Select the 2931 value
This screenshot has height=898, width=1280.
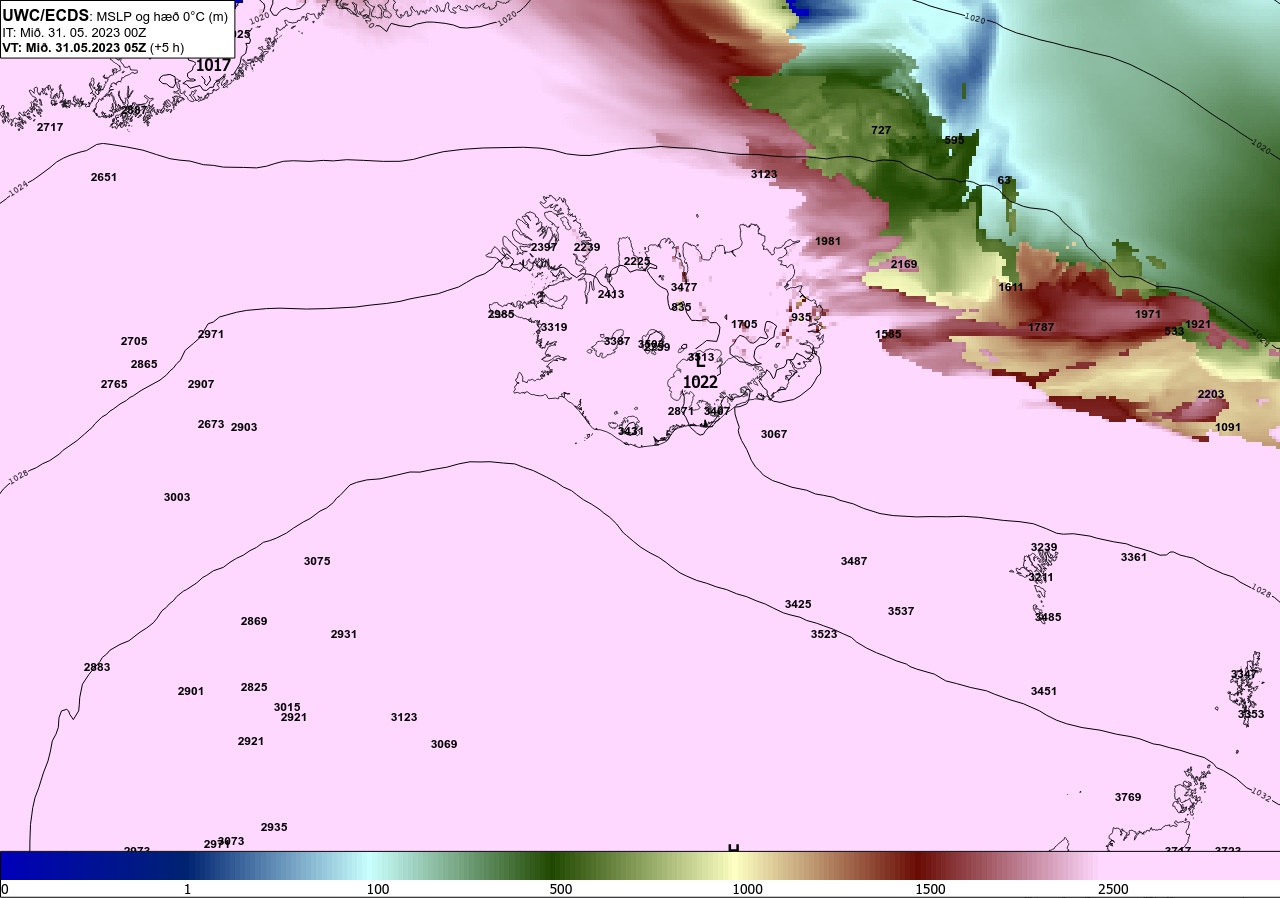(344, 634)
